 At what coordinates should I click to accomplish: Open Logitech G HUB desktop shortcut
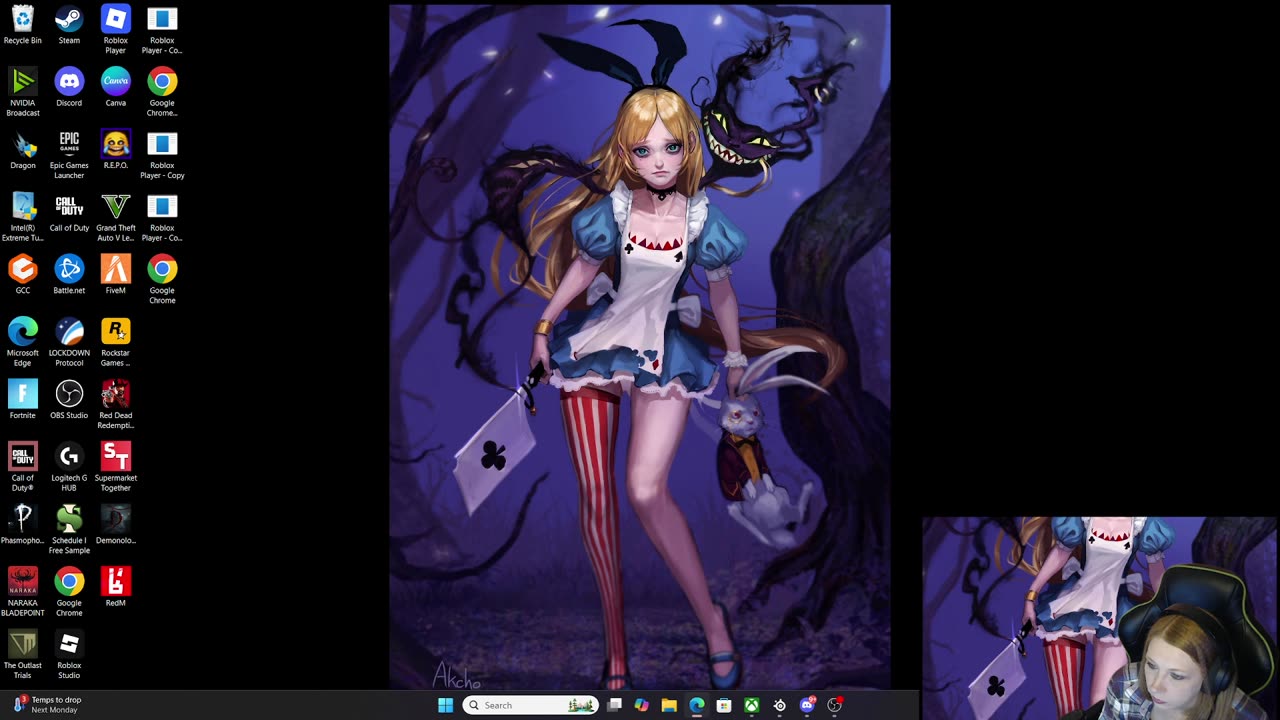pyautogui.click(x=69, y=467)
